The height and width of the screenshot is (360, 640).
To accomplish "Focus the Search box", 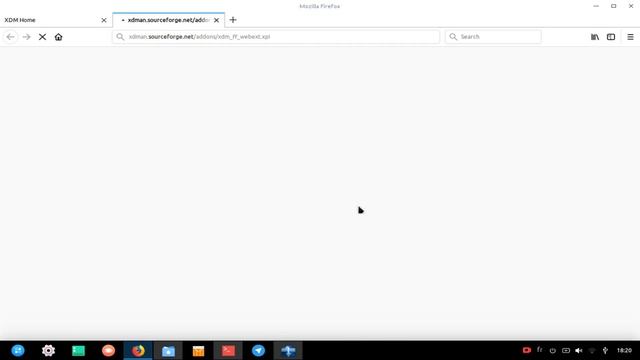I will pos(493,37).
